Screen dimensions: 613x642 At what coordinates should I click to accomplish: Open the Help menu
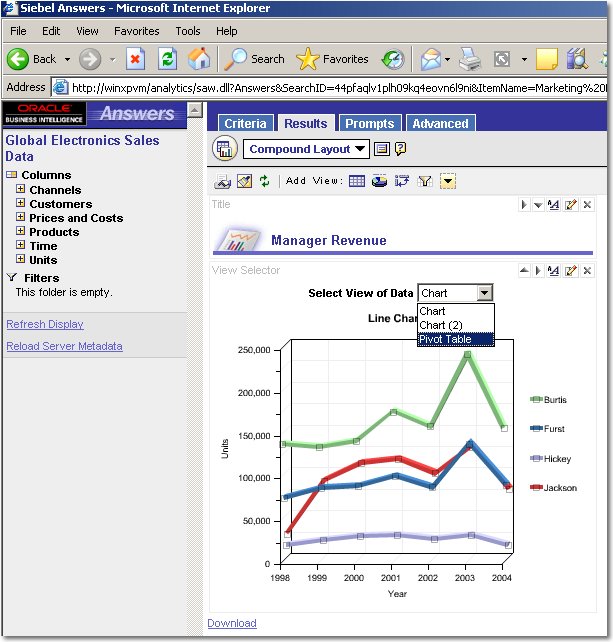tap(227, 31)
